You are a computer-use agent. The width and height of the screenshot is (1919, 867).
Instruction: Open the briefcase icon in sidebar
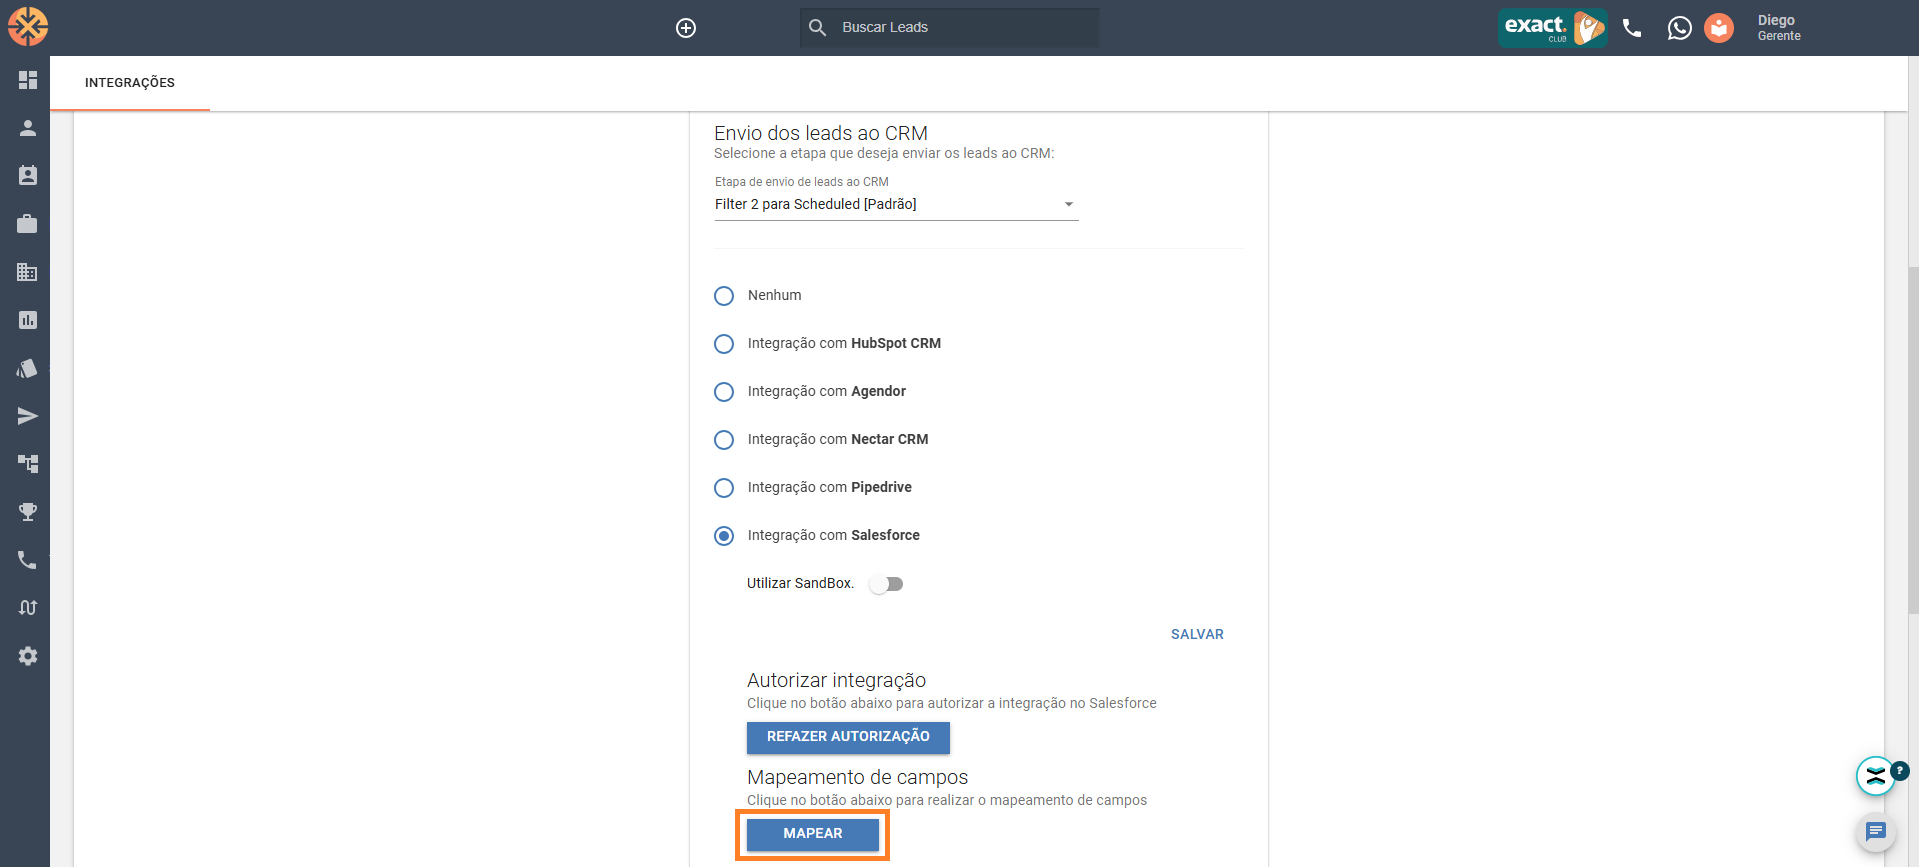[28, 224]
